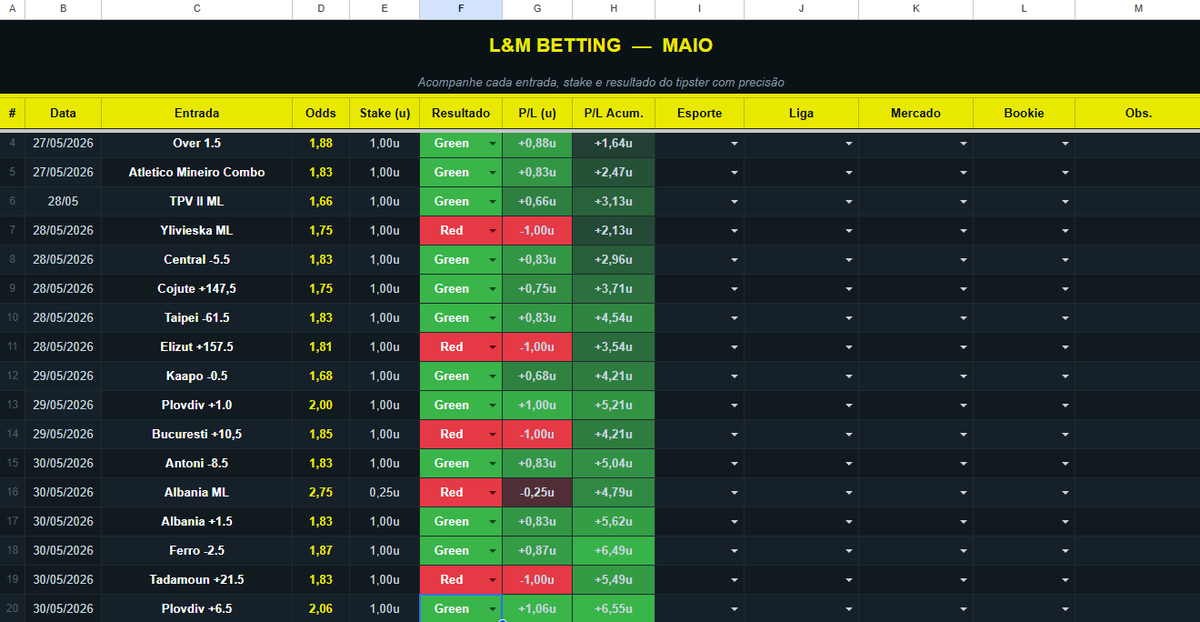Click the Entrada column heading cell
The image size is (1200, 622).
point(197,113)
